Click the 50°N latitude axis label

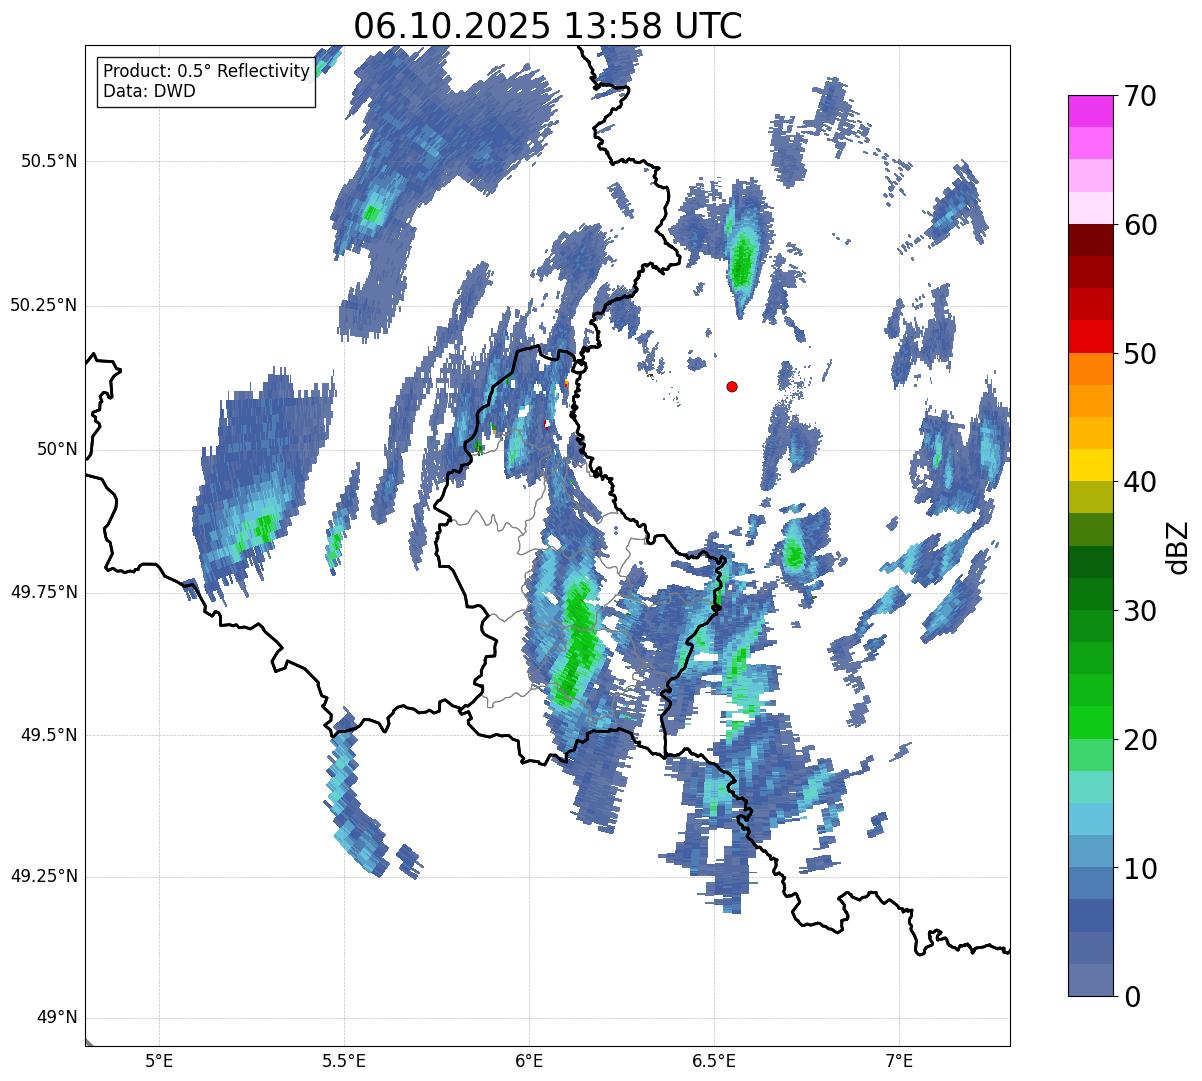click(57, 449)
